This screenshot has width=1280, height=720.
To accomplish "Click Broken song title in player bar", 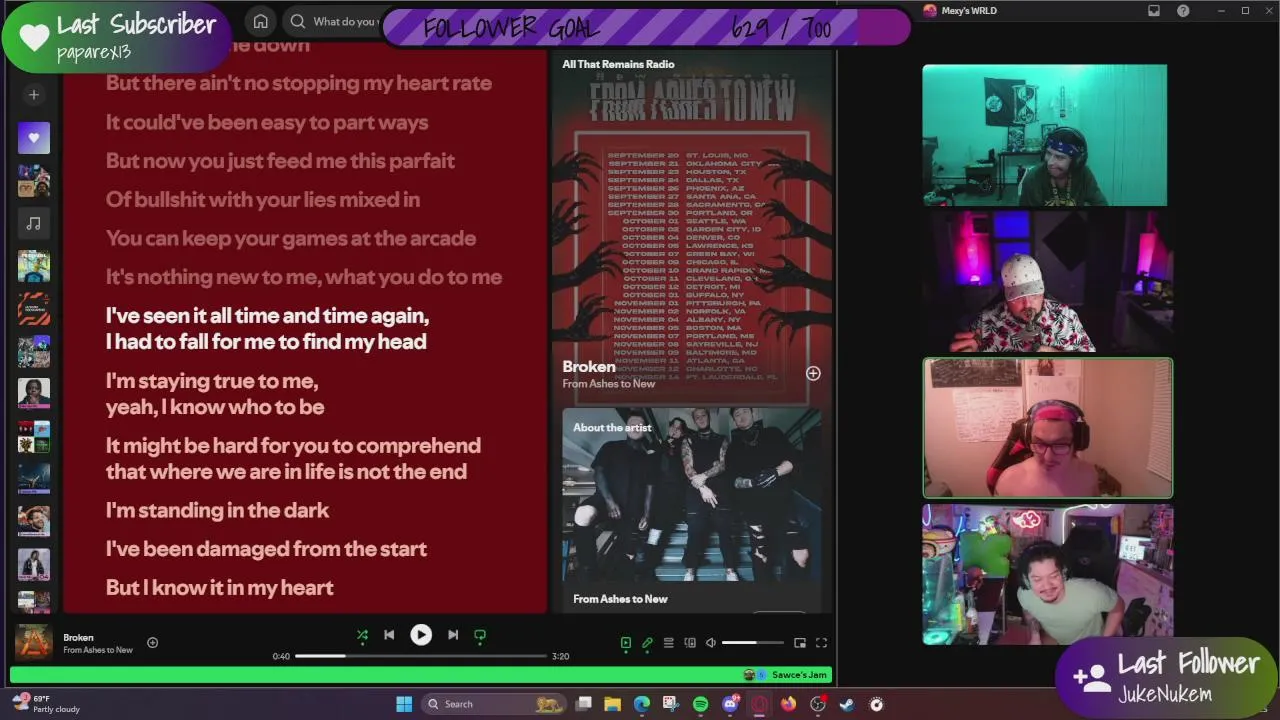I will pyautogui.click(x=78, y=637).
